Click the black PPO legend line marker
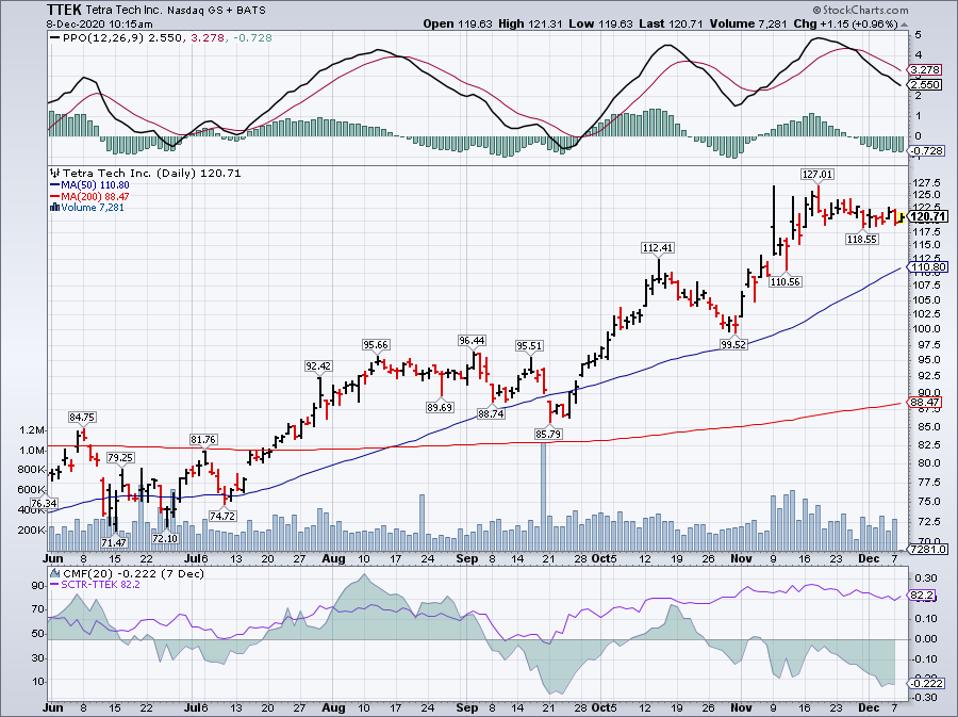This screenshot has width=958, height=717. coord(55,38)
